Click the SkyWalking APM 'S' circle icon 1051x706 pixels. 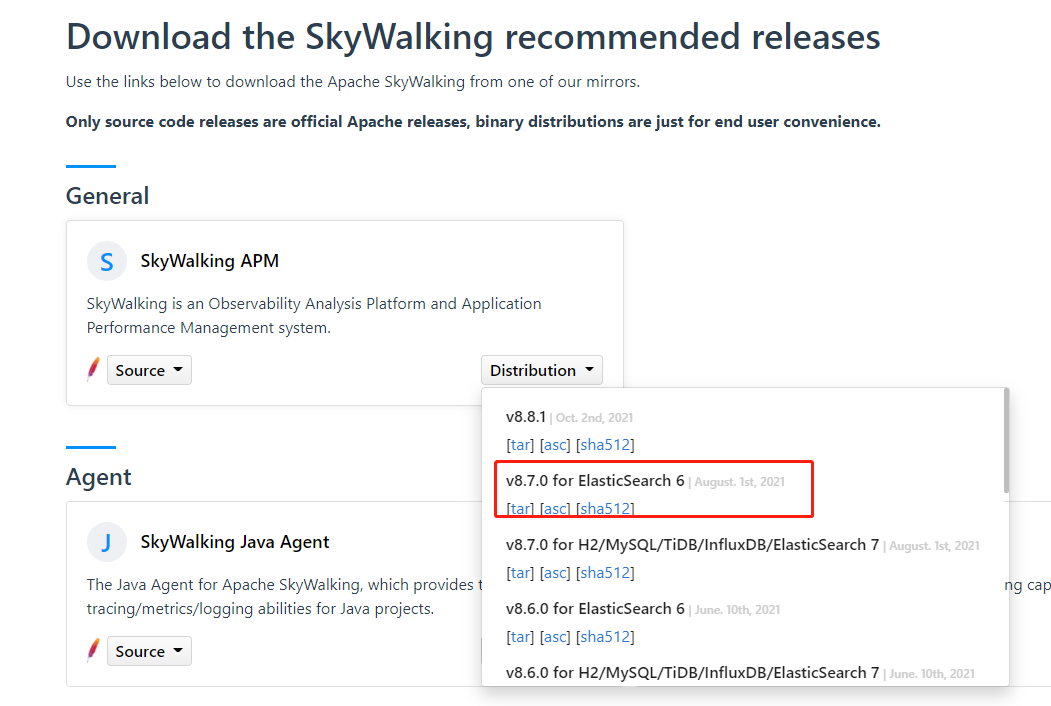107,262
